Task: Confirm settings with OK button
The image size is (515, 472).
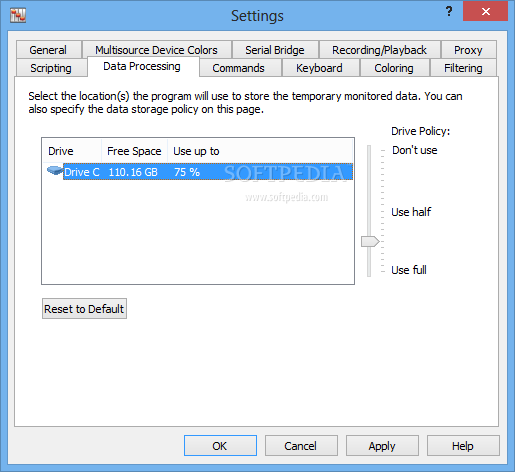Action: 220,446
